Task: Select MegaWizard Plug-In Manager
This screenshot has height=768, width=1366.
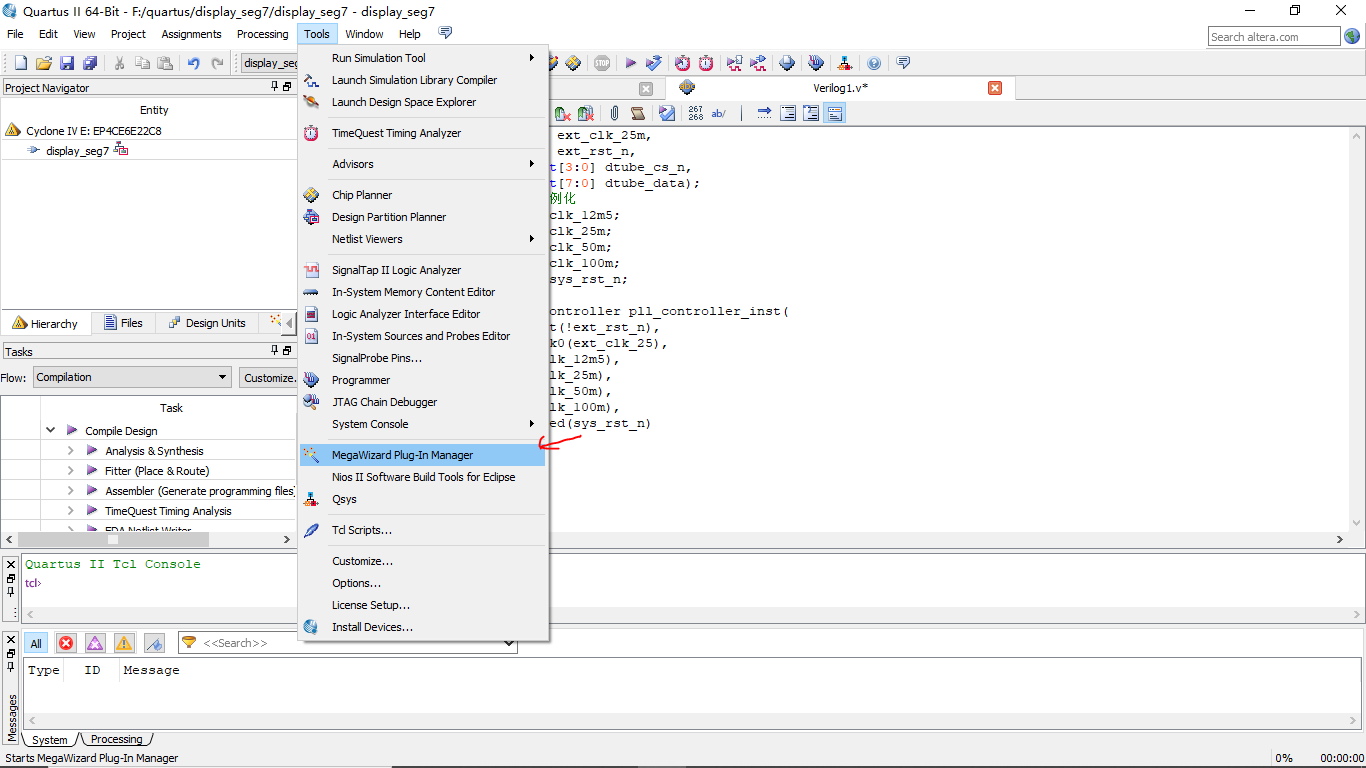Action: pyautogui.click(x=424, y=455)
